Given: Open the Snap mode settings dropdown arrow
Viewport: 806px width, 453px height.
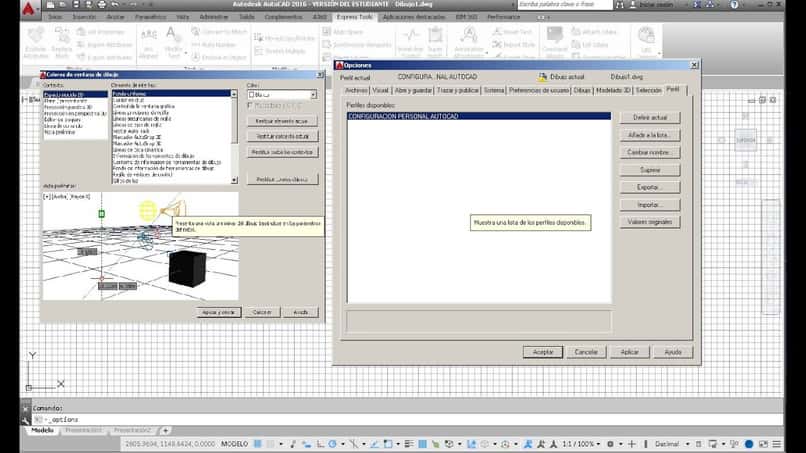Looking at the screenshot, I should click(x=281, y=444).
